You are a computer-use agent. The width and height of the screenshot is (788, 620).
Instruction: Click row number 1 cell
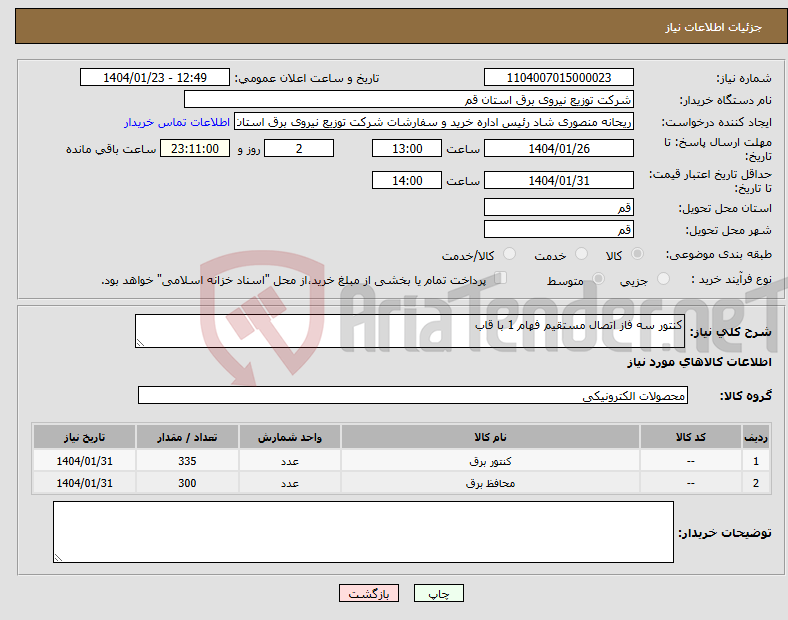click(755, 461)
